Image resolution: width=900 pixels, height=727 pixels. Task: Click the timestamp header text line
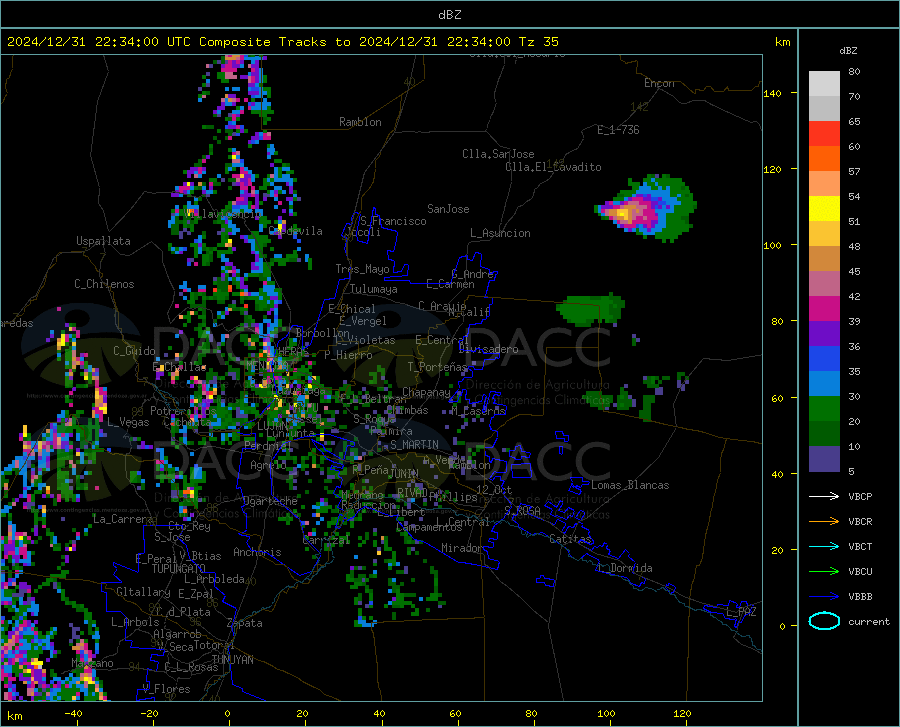pos(283,42)
